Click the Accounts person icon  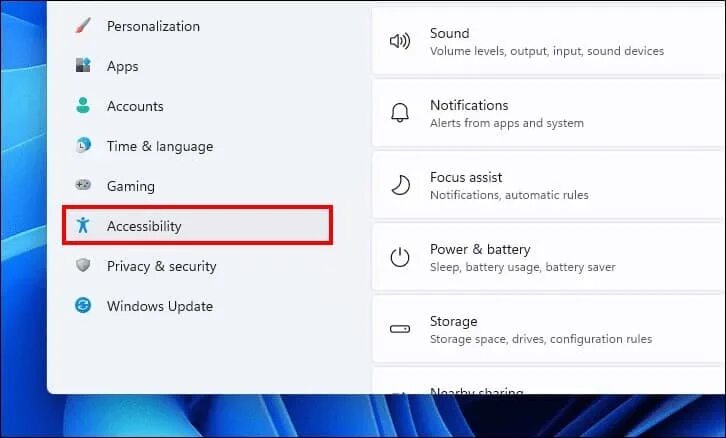click(83, 106)
